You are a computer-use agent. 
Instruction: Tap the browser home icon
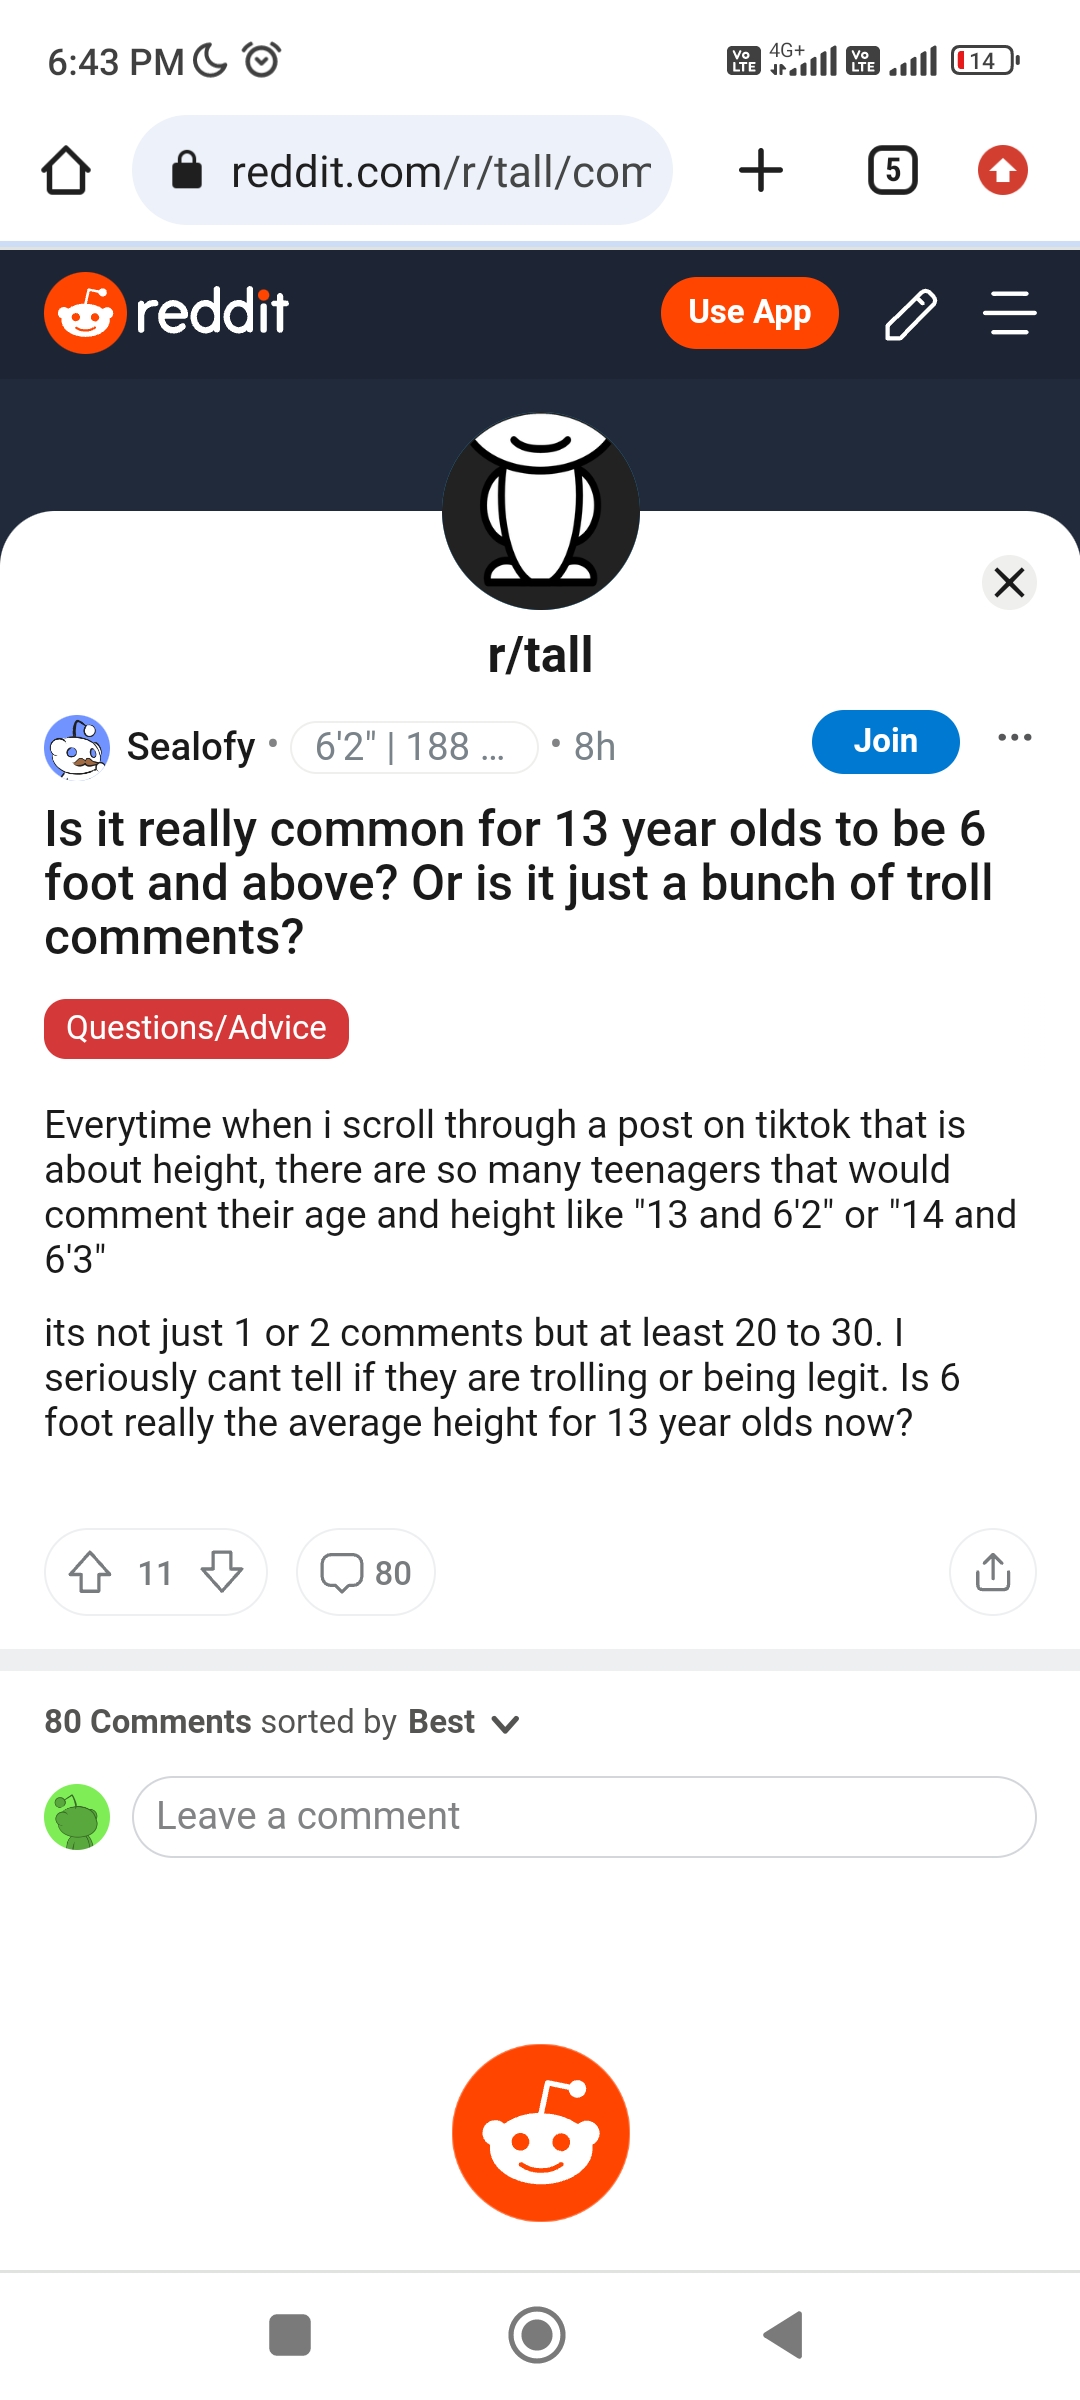tap(66, 170)
